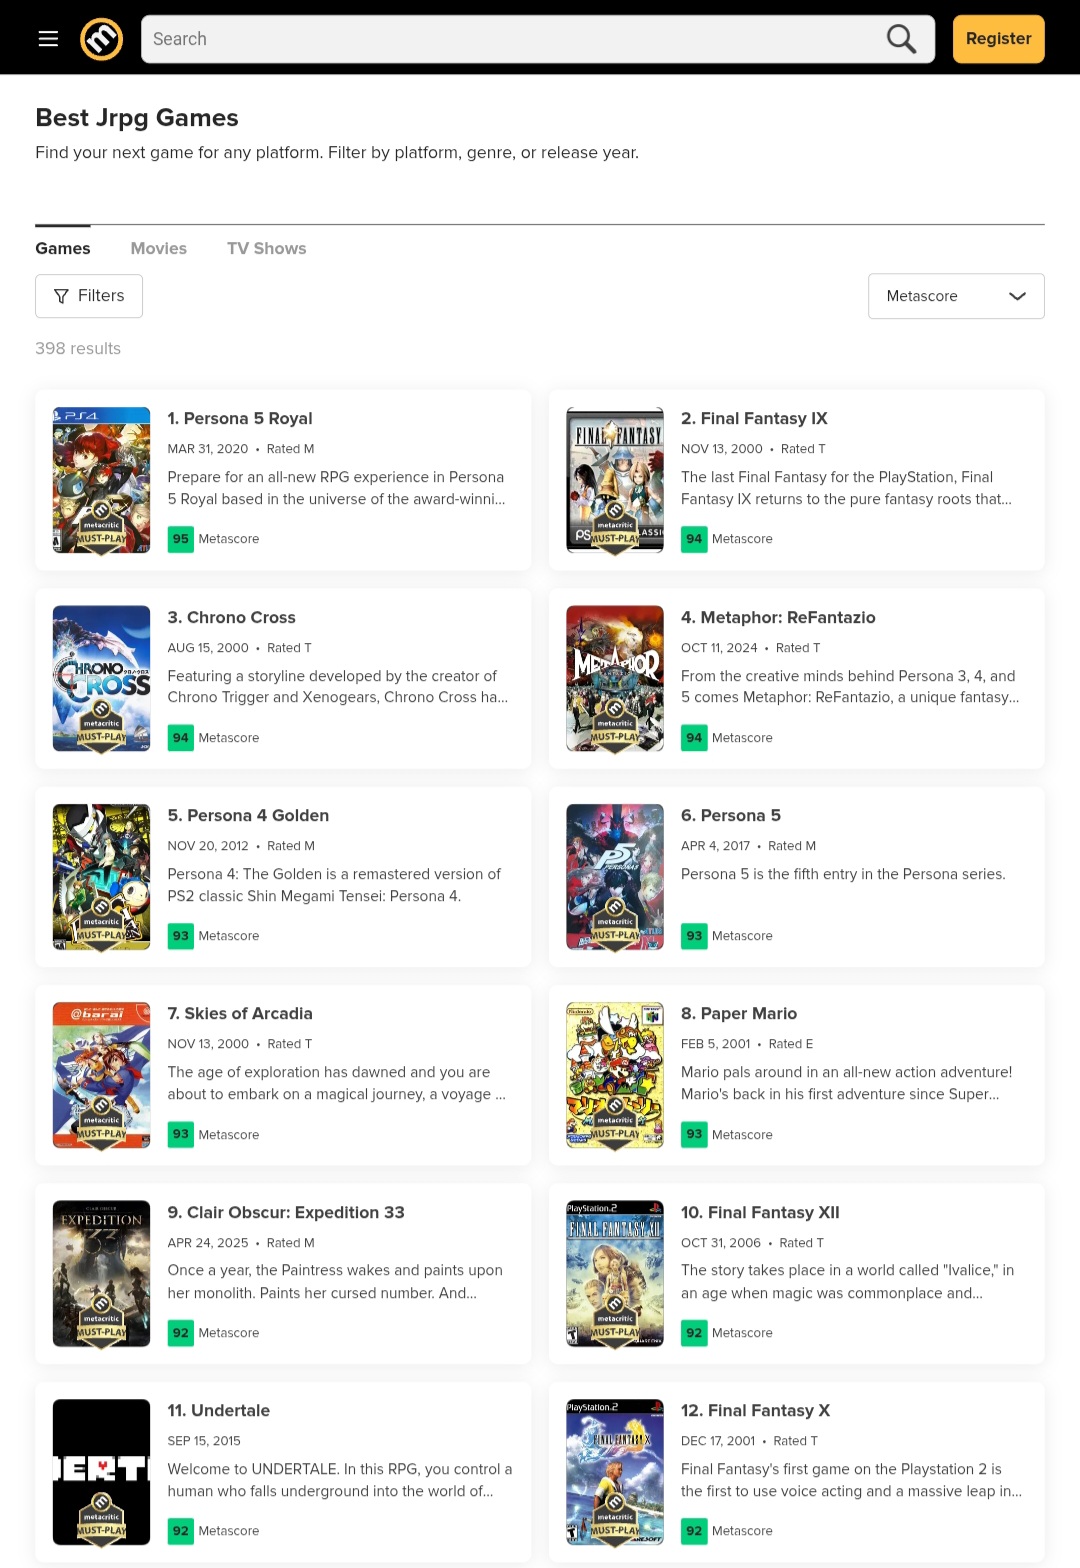Image resolution: width=1080 pixels, height=1568 pixels.
Task: Click the 'FEB 5, 2001' release date text
Action: tap(716, 1044)
